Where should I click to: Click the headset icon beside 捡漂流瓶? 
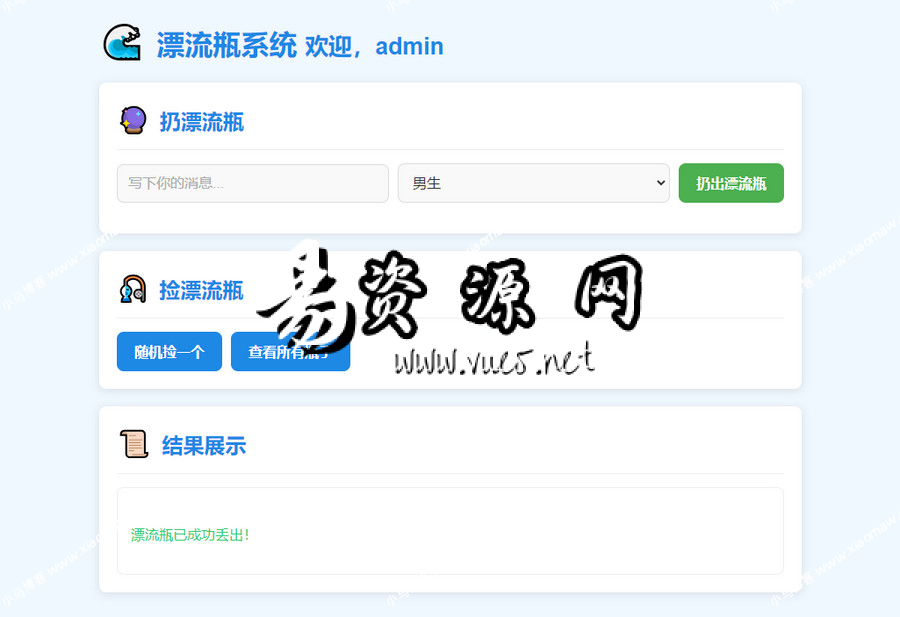tap(133, 290)
